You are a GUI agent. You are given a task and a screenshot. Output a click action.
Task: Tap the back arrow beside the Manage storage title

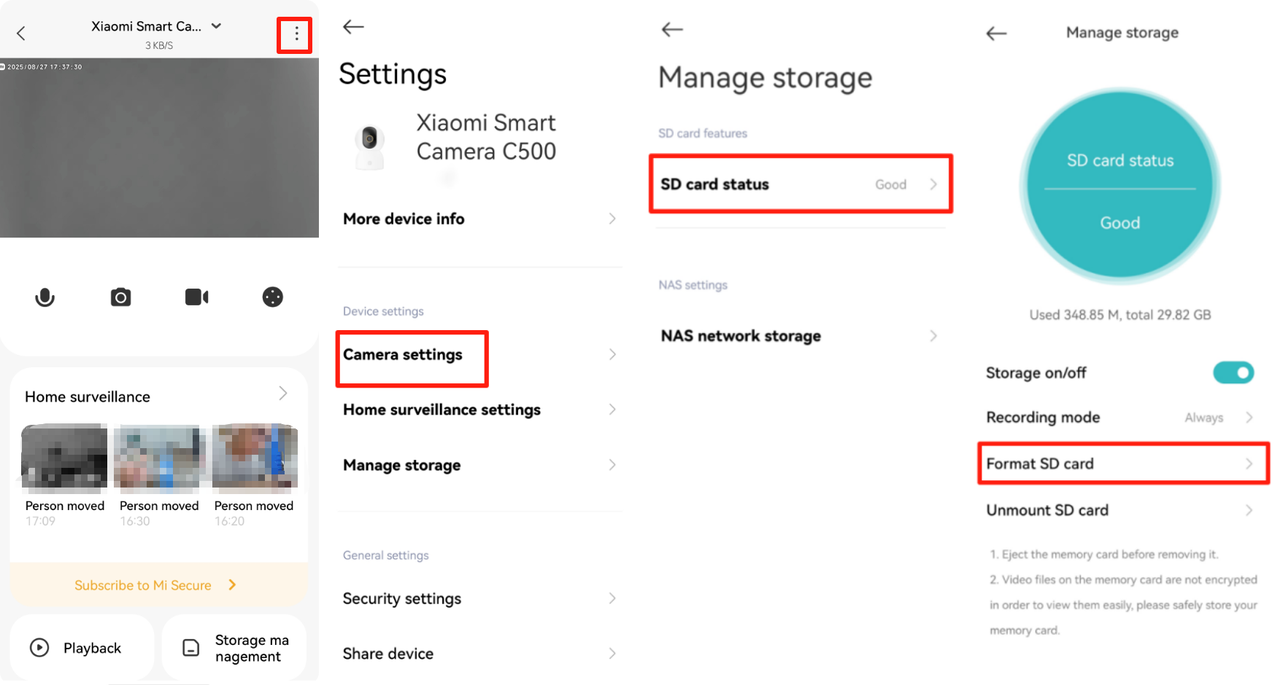click(x=995, y=33)
